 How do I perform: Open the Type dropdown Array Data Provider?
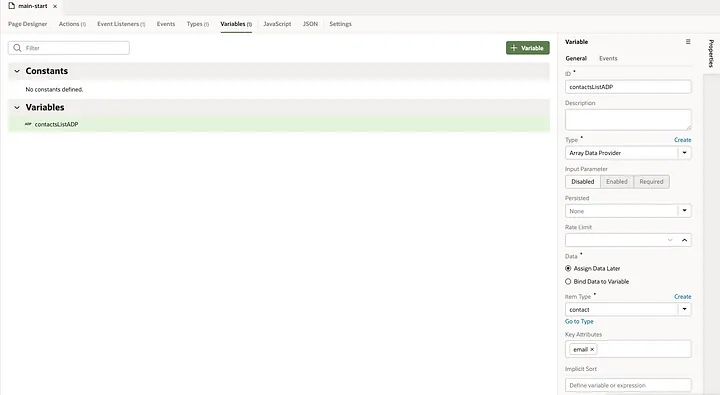coord(628,153)
